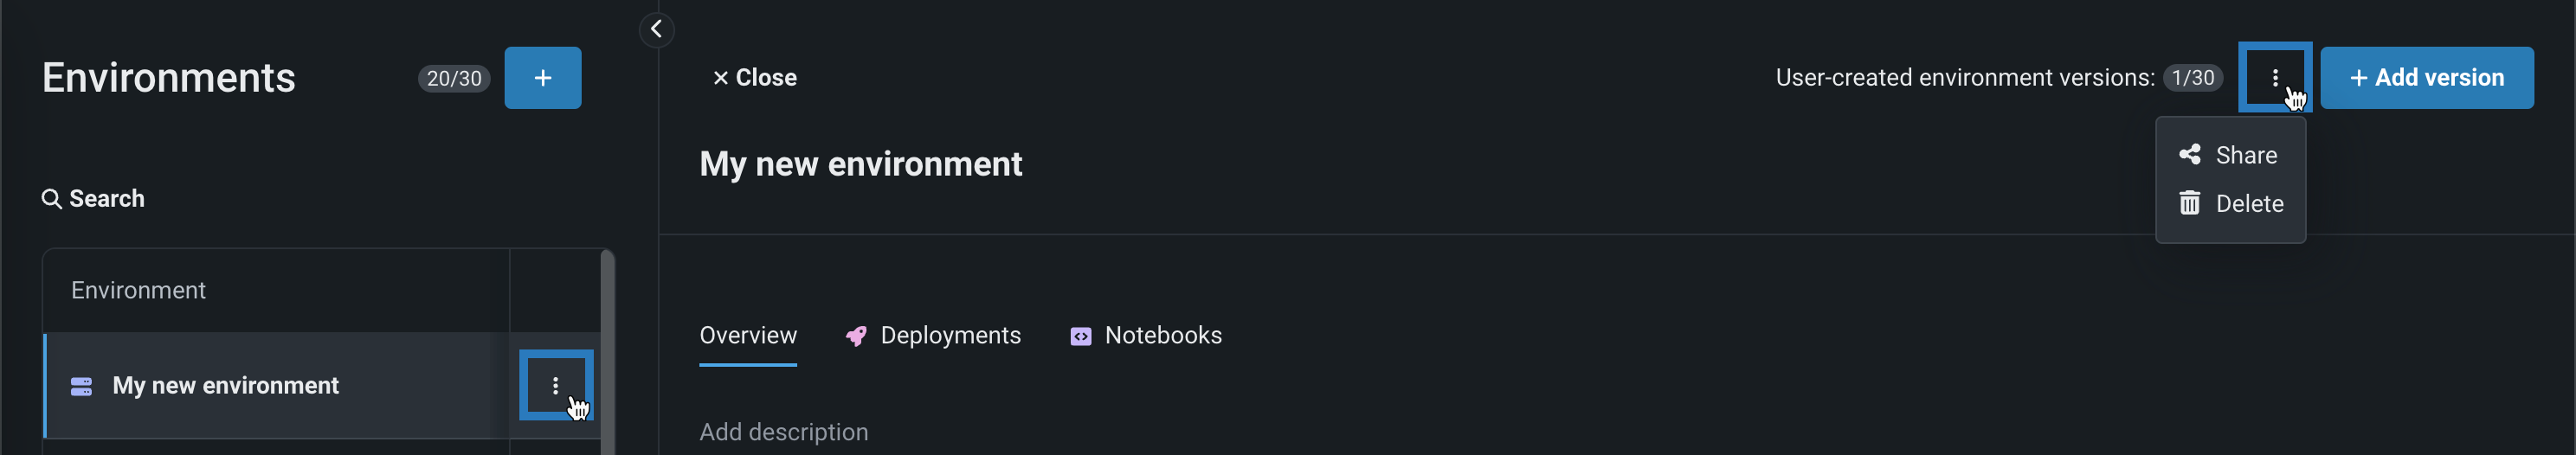The height and width of the screenshot is (455, 2576).
Task: Click the rocket icon next to Deployments
Action: coord(856,336)
